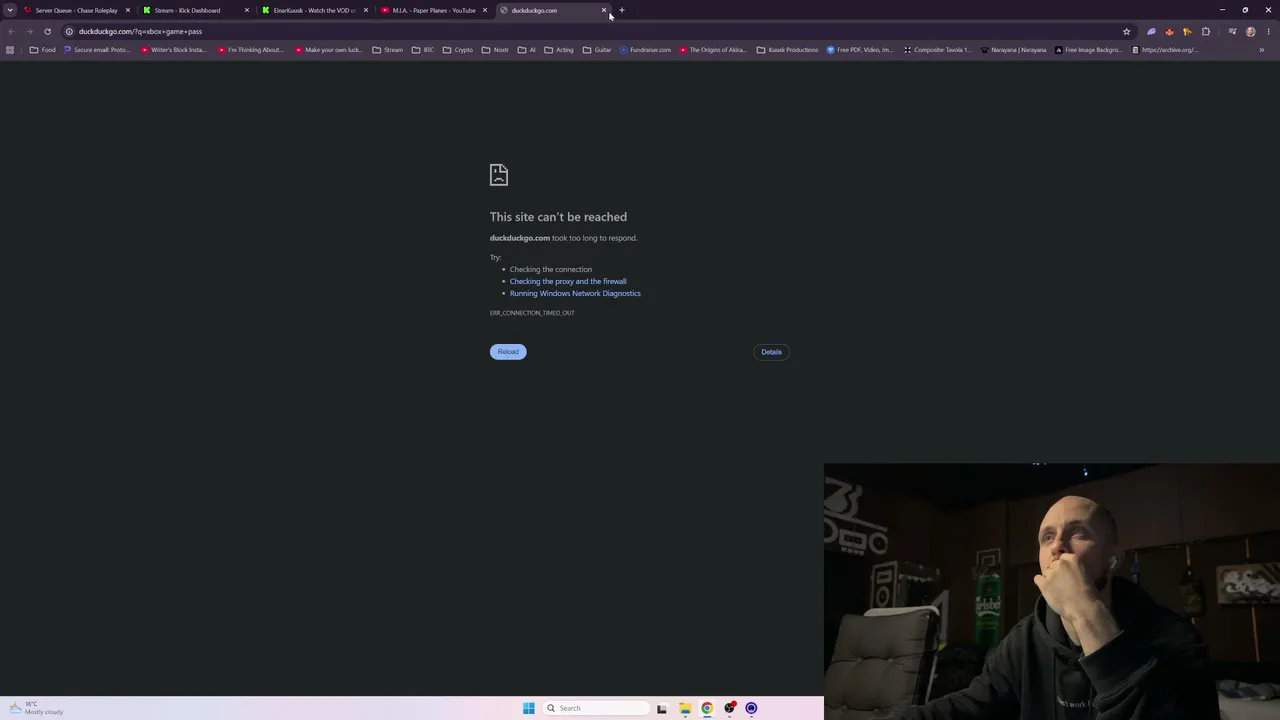Image resolution: width=1280 pixels, height=720 pixels.
Task: Open the Kuusk Productions bookmarks folder
Action: point(787,50)
